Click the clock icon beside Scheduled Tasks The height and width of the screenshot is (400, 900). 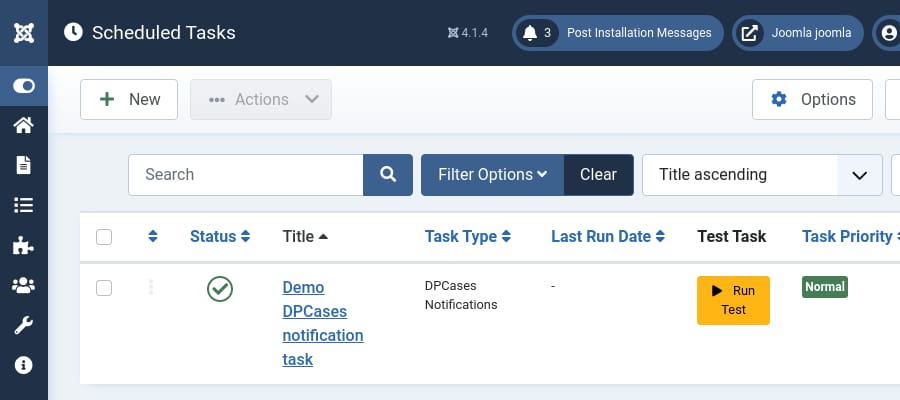(x=73, y=32)
